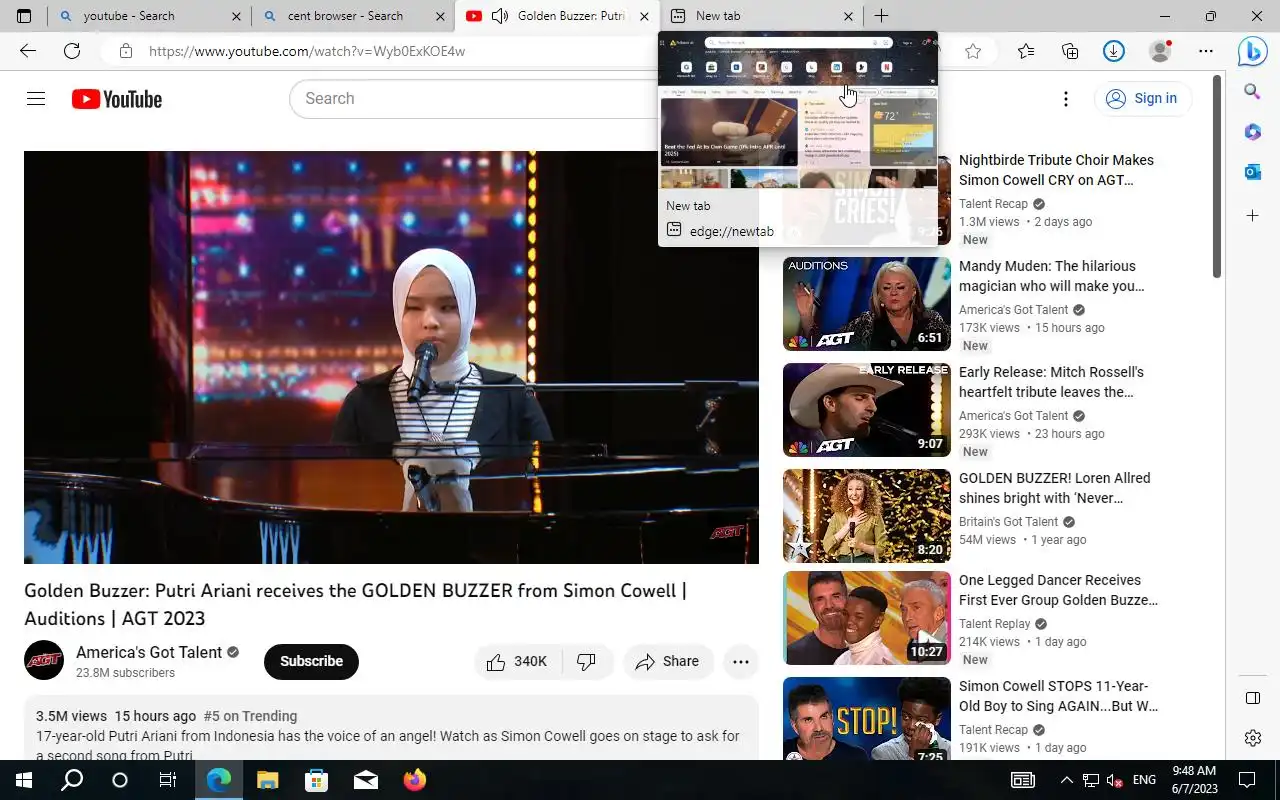Open Simon Cowell STOPS 11-Year-Old video title
Image resolution: width=1280 pixels, height=800 pixels.
tap(1058, 696)
